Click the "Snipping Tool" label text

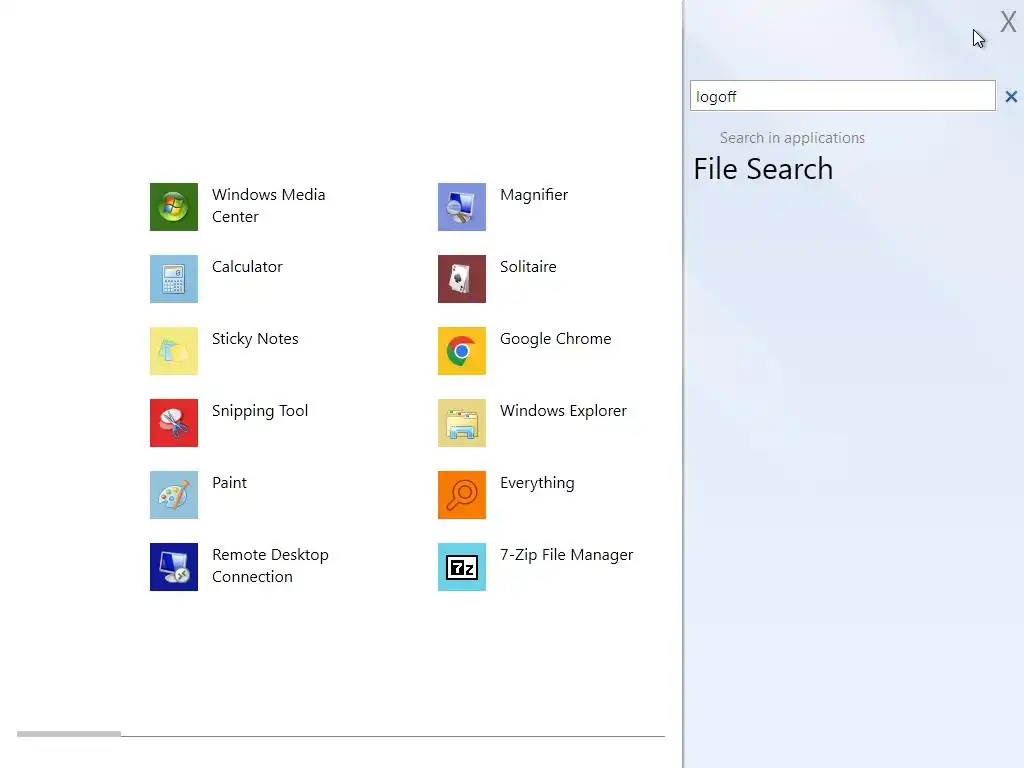(x=259, y=411)
